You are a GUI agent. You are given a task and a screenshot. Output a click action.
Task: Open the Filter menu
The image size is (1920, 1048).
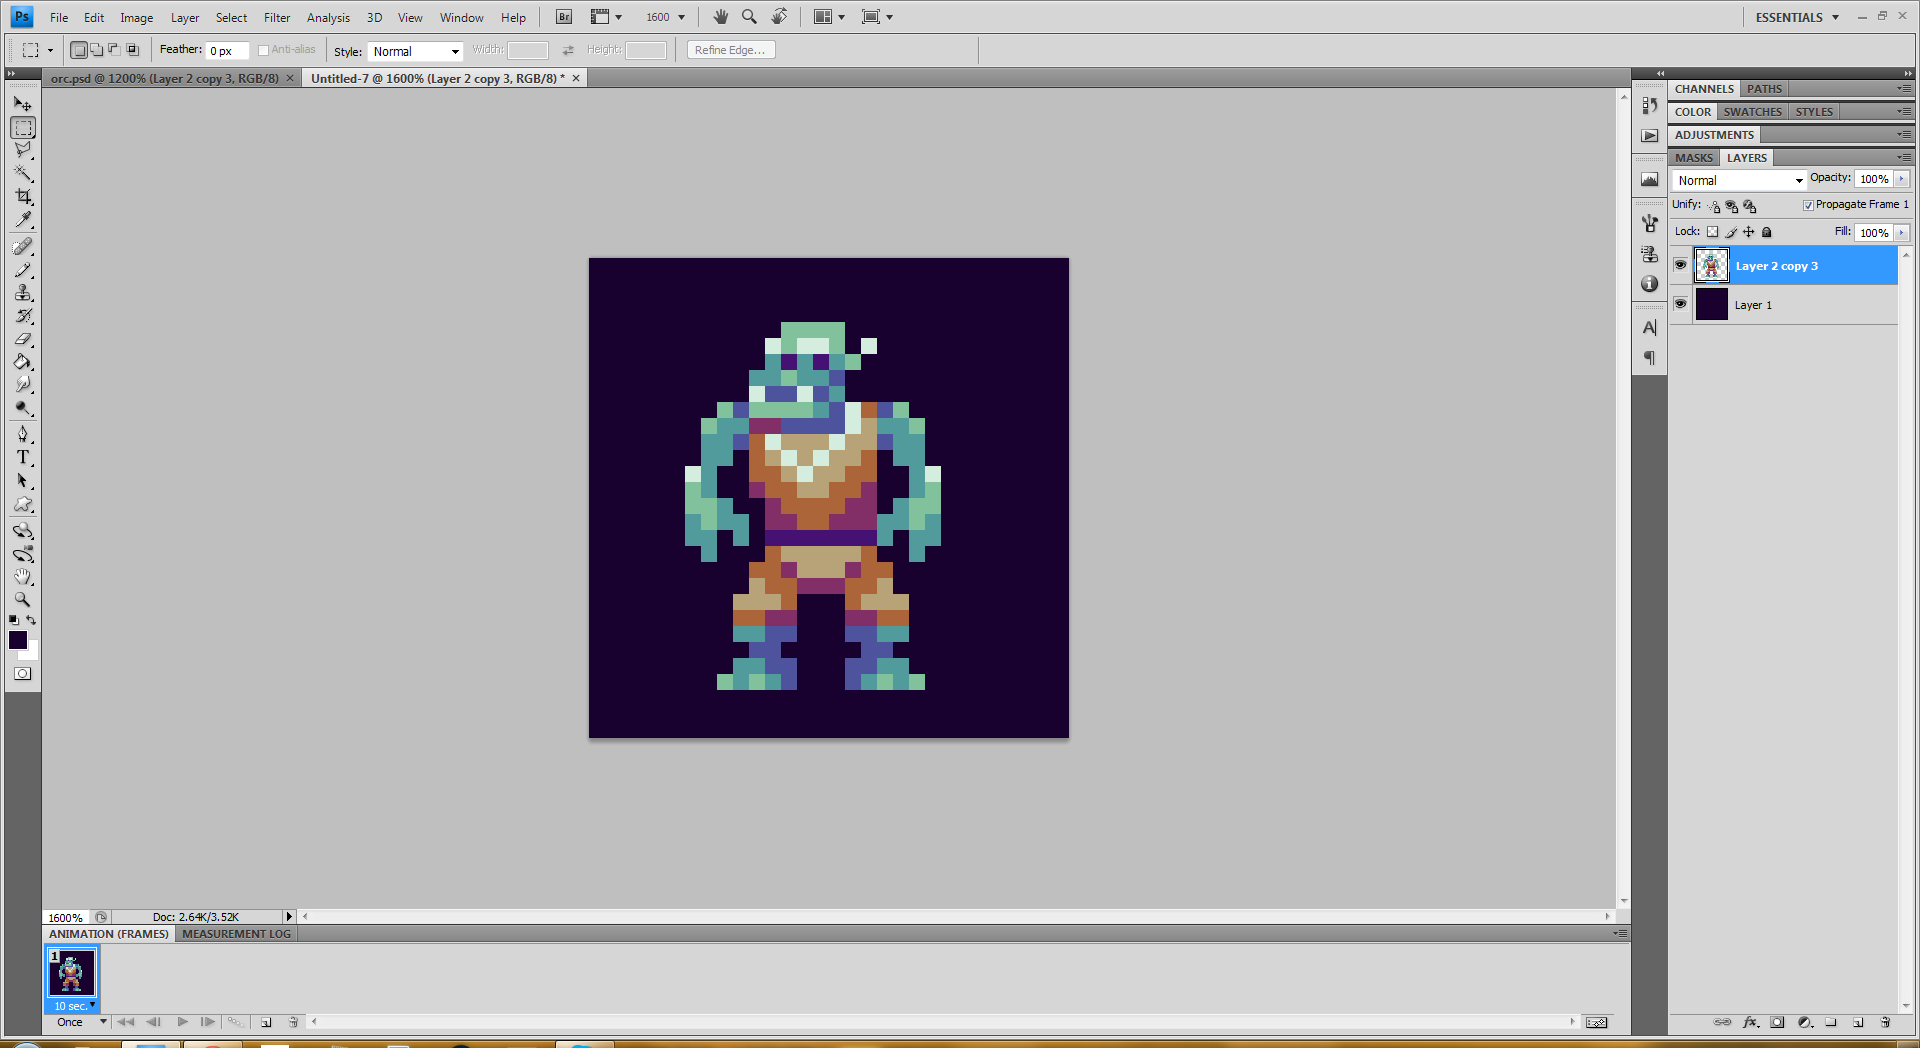point(277,18)
